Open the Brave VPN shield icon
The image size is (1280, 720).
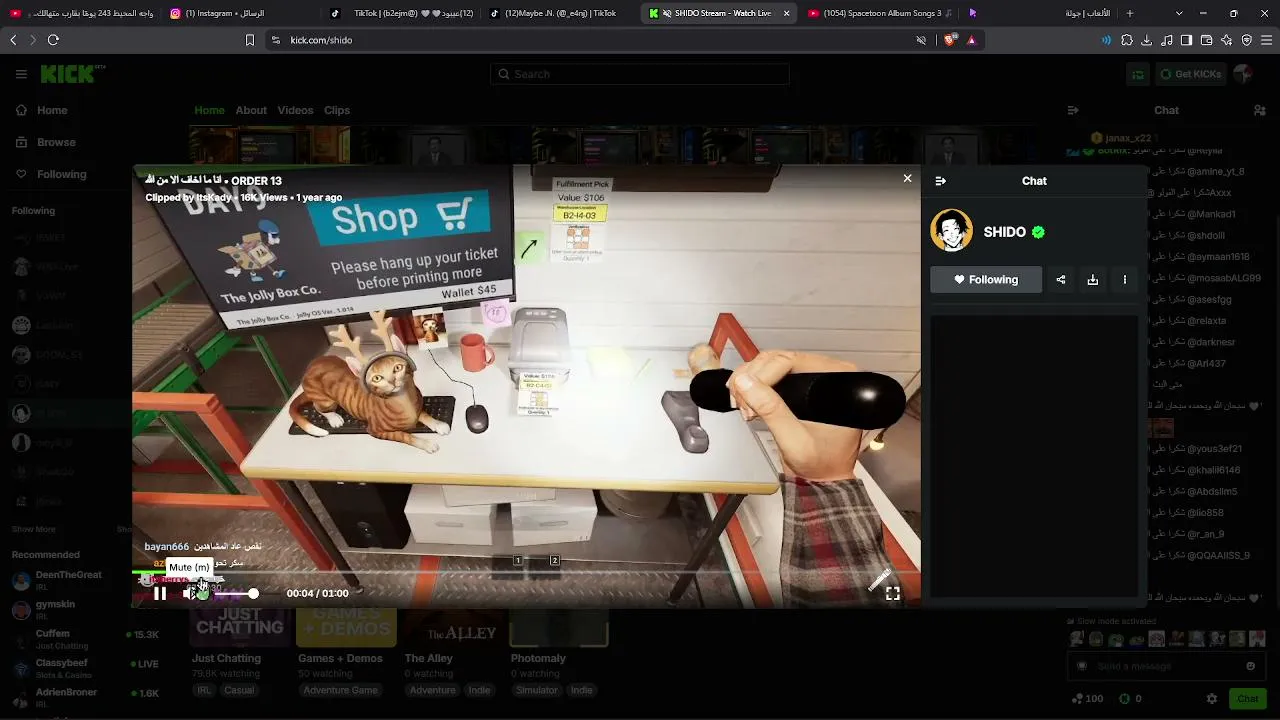tap(1247, 40)
